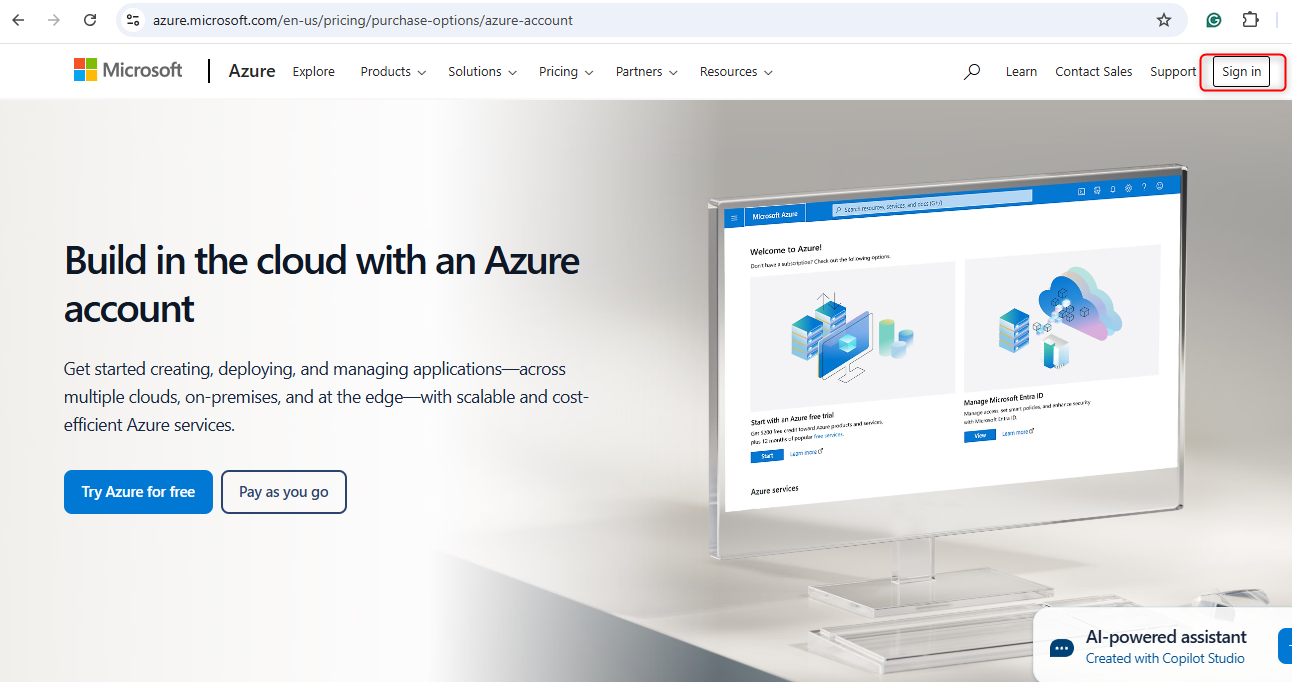
Task: Open the Grammarly extension icon
Action: click(x=1214, y=20)
